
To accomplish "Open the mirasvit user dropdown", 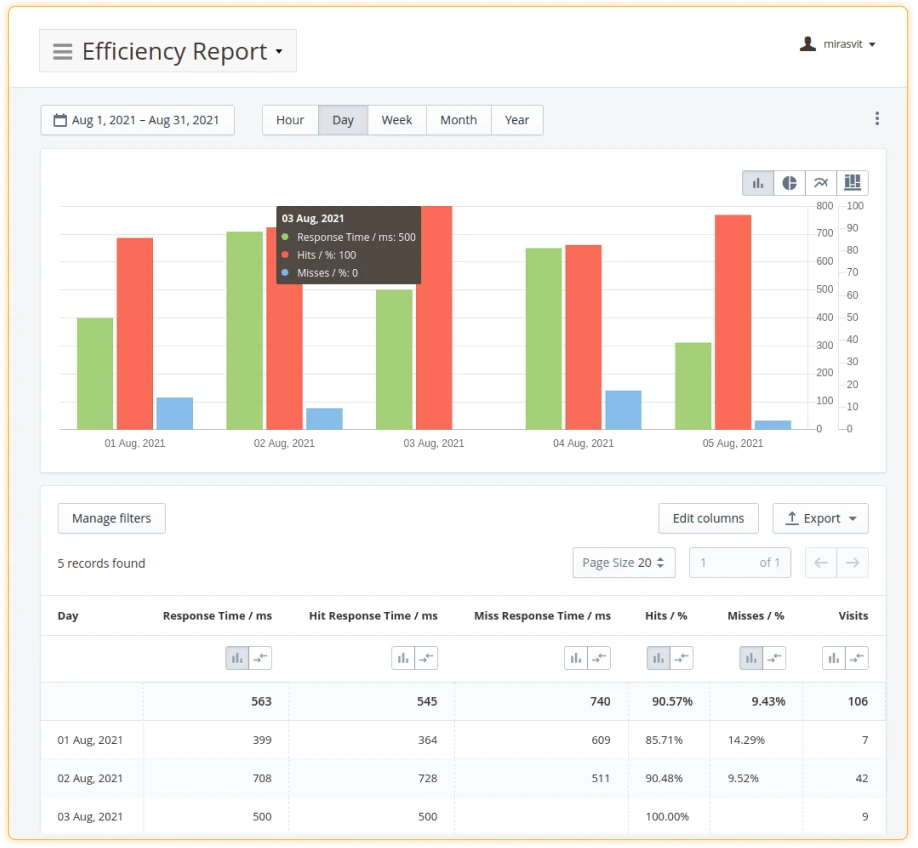I will click(838, 45).
